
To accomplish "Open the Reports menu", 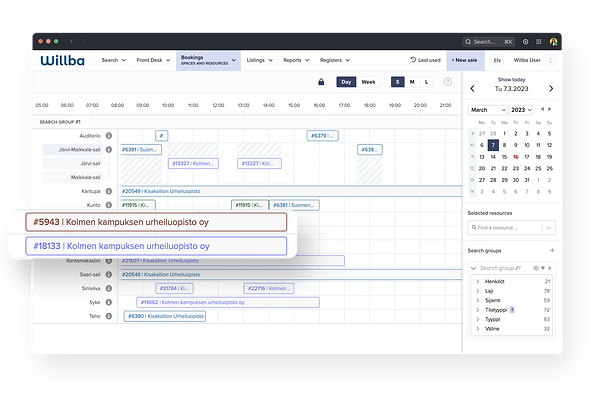I will click(296, 60).
